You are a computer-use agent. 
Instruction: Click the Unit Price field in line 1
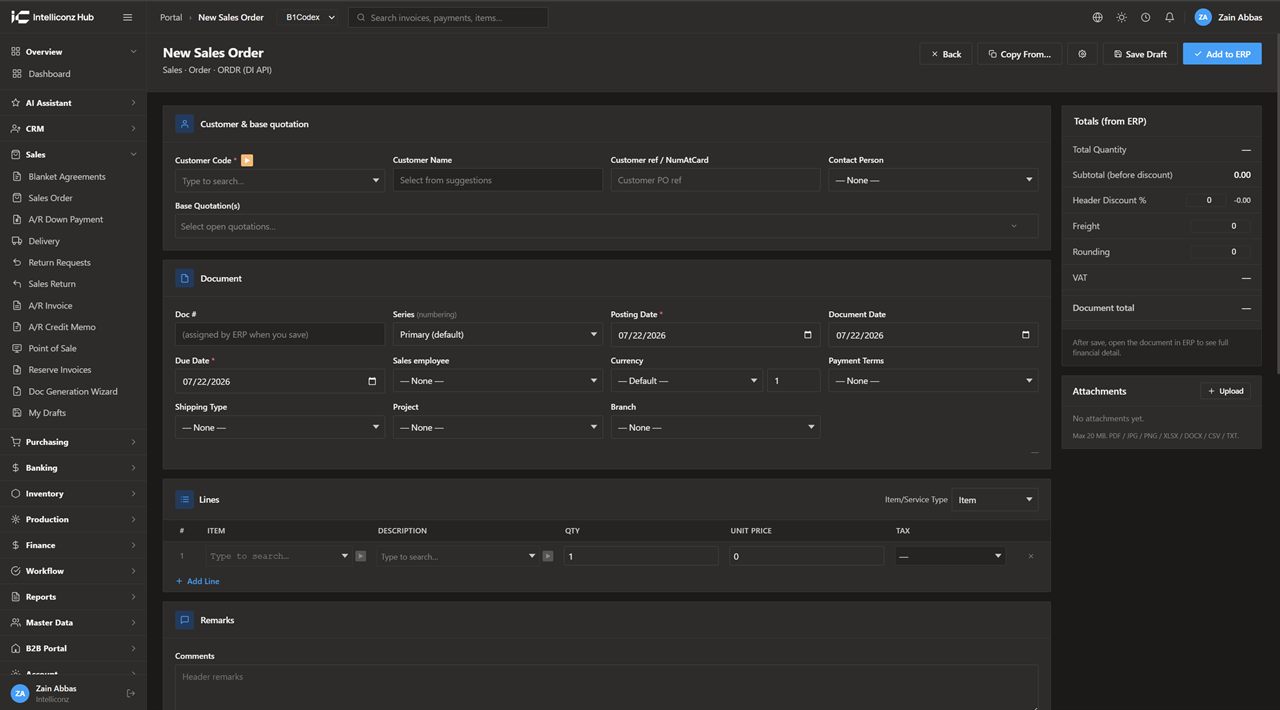pos(806,556)
